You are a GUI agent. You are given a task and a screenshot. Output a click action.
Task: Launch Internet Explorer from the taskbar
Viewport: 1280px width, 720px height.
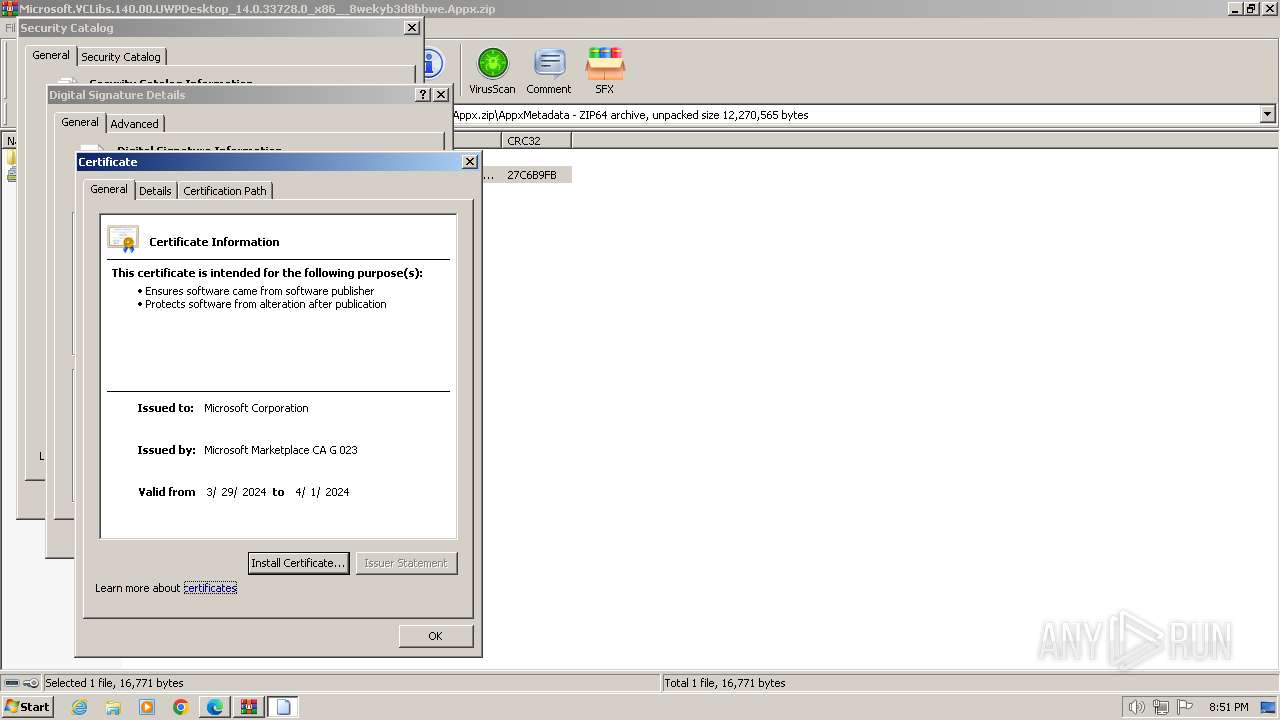coord(79,707)
